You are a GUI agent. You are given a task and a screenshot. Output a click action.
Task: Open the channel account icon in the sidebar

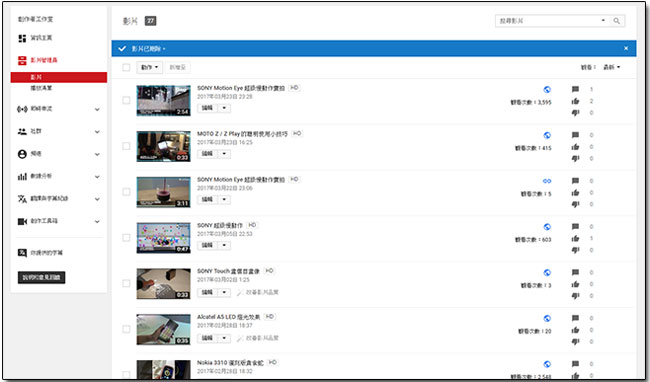22,154
